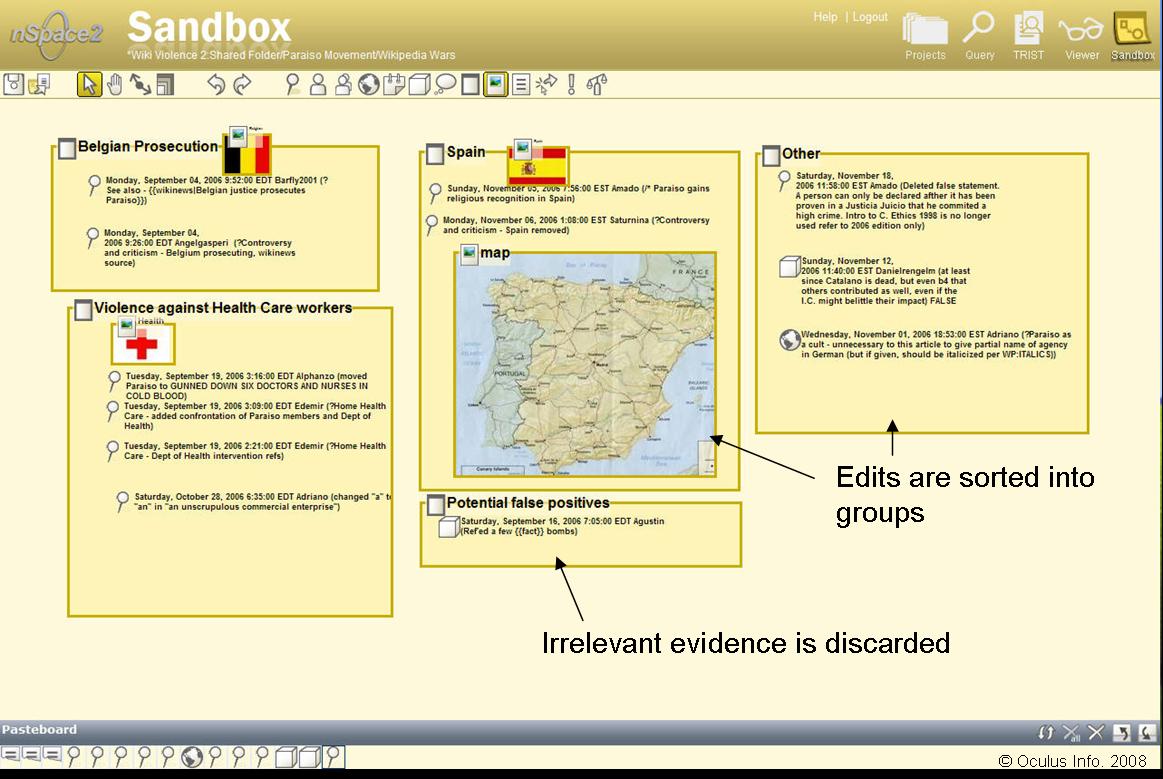1163x779 pixels.
Task: Click the Redo arrow
Action: (242, 84)
